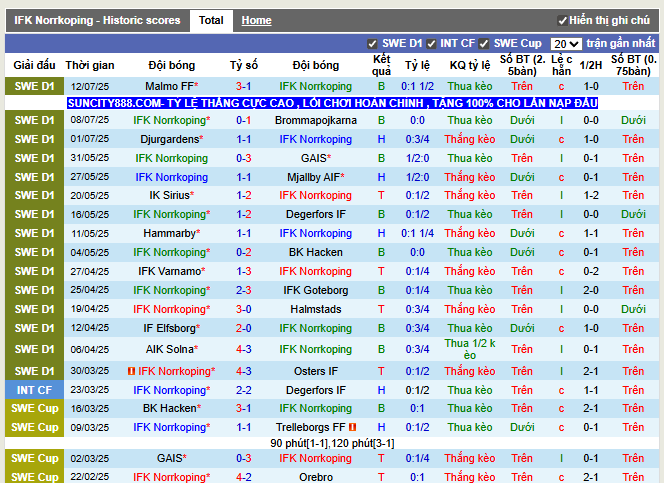Click GAIS team in 31/05/25 row

tap(313, 158)
